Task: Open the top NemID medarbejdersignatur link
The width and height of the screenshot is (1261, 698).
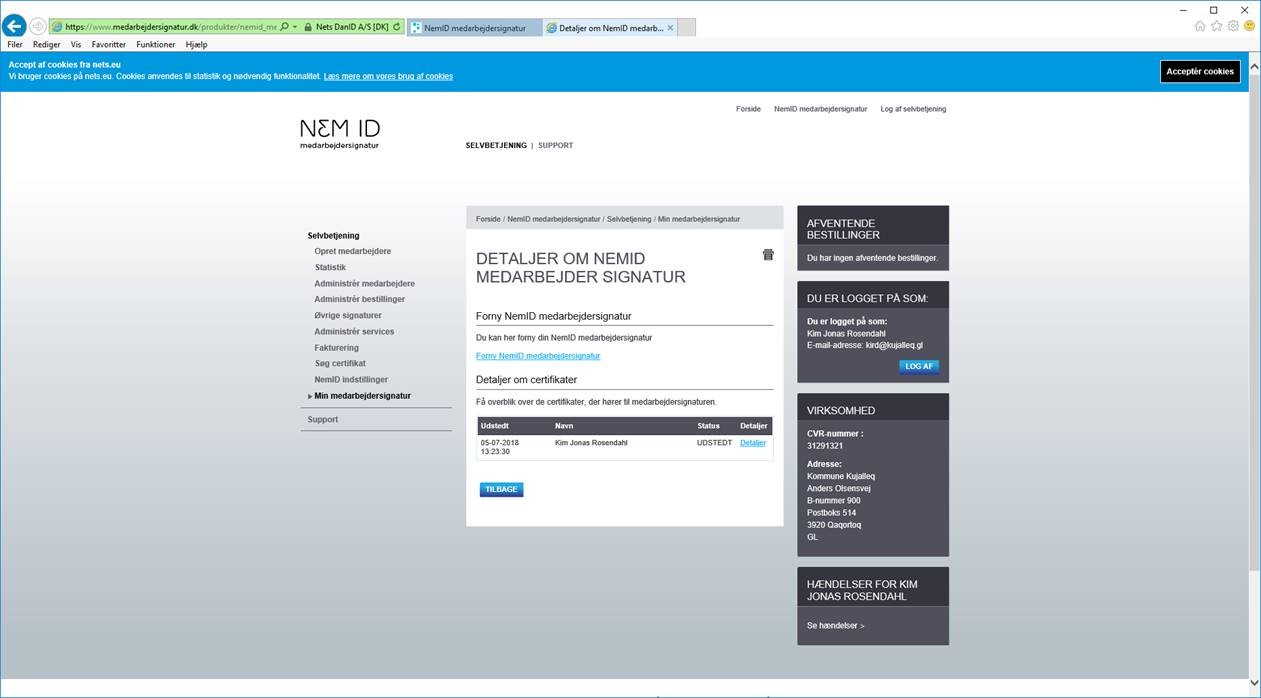Action: coord(820,109)
